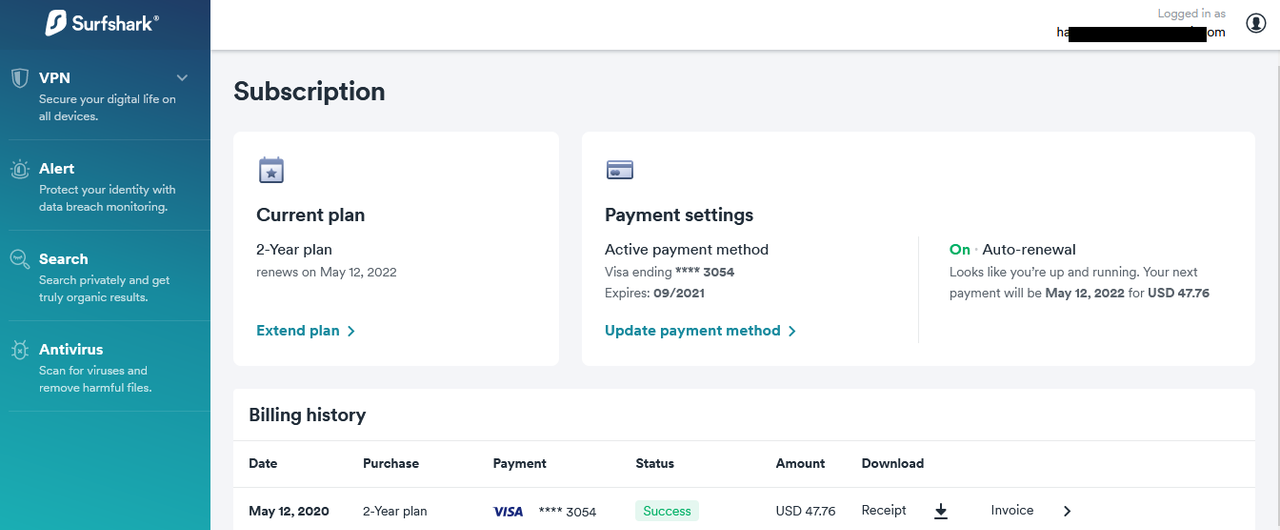1280x530 pixels.
Task: Click 'Scan for viruses' Antivirus description
Action: [95, 379]
